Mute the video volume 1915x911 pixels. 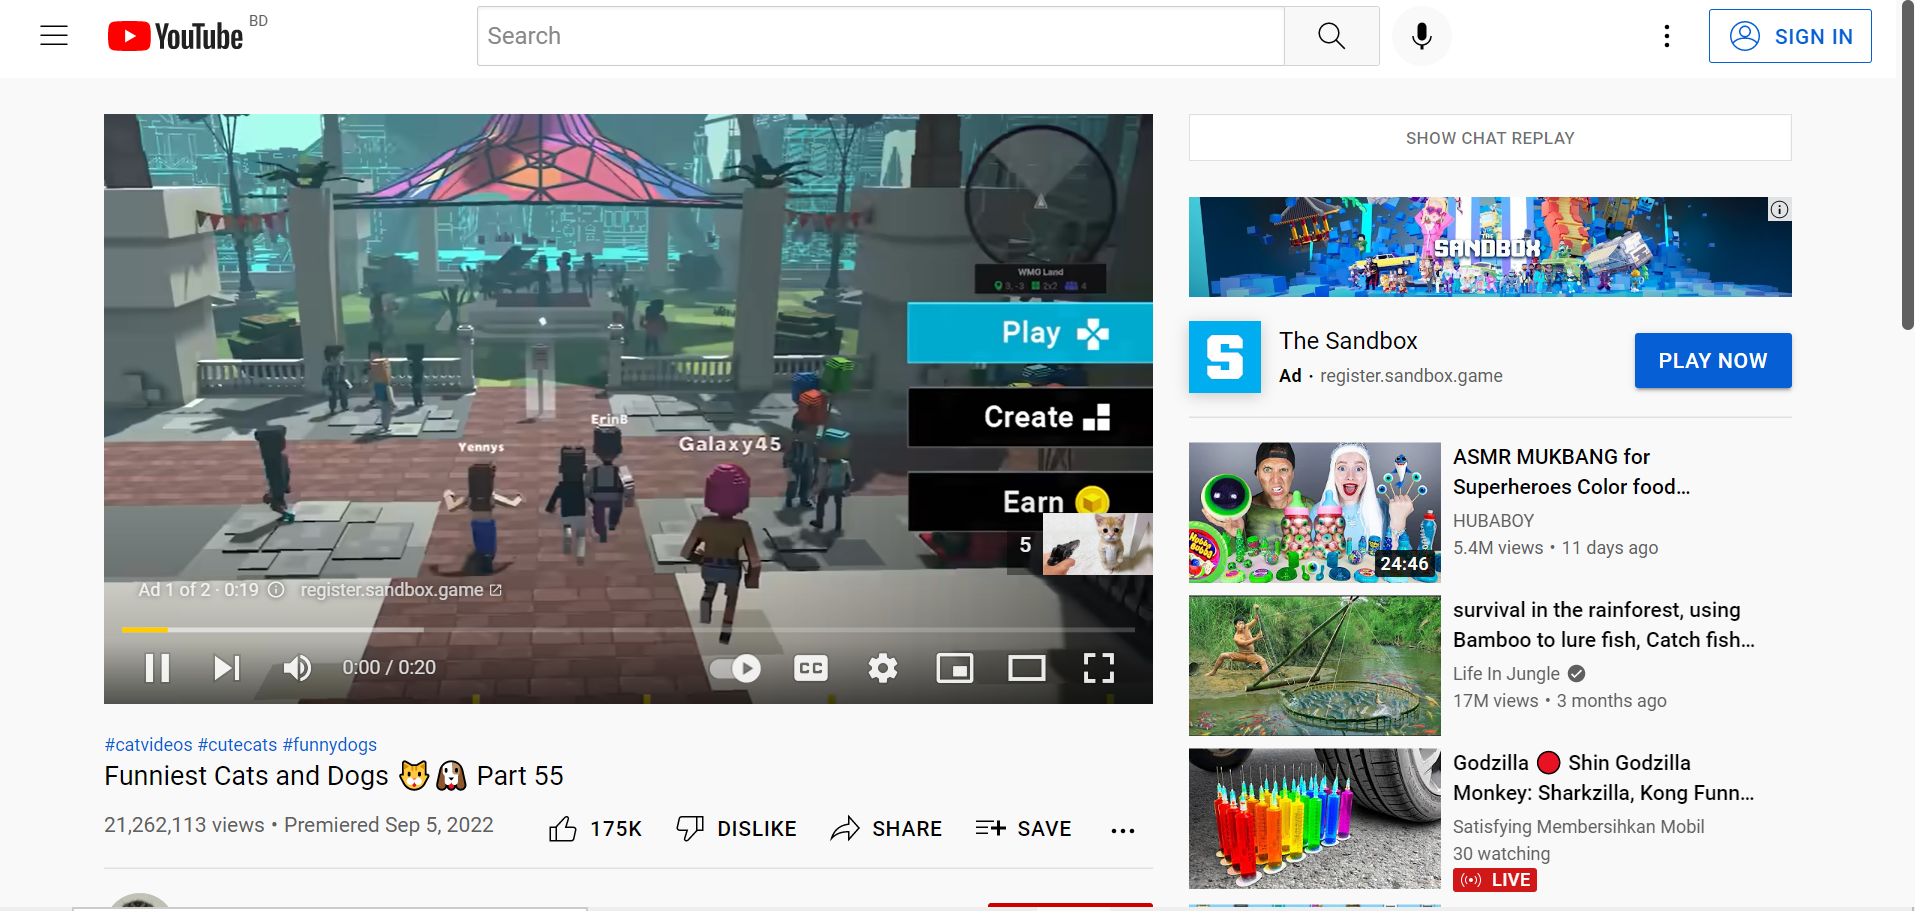click(x=297, y=667)
